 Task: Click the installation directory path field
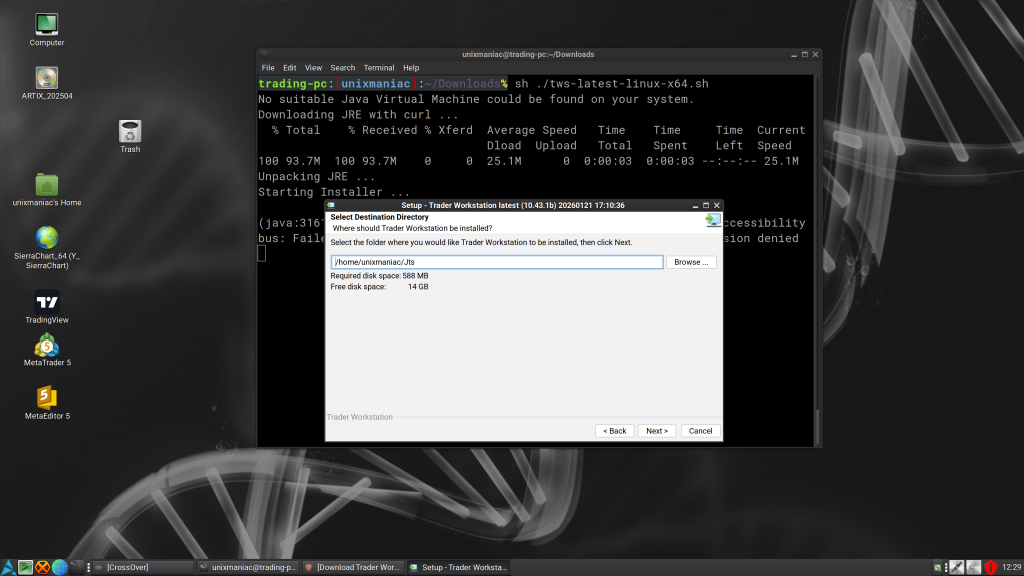tap(497, 261)
